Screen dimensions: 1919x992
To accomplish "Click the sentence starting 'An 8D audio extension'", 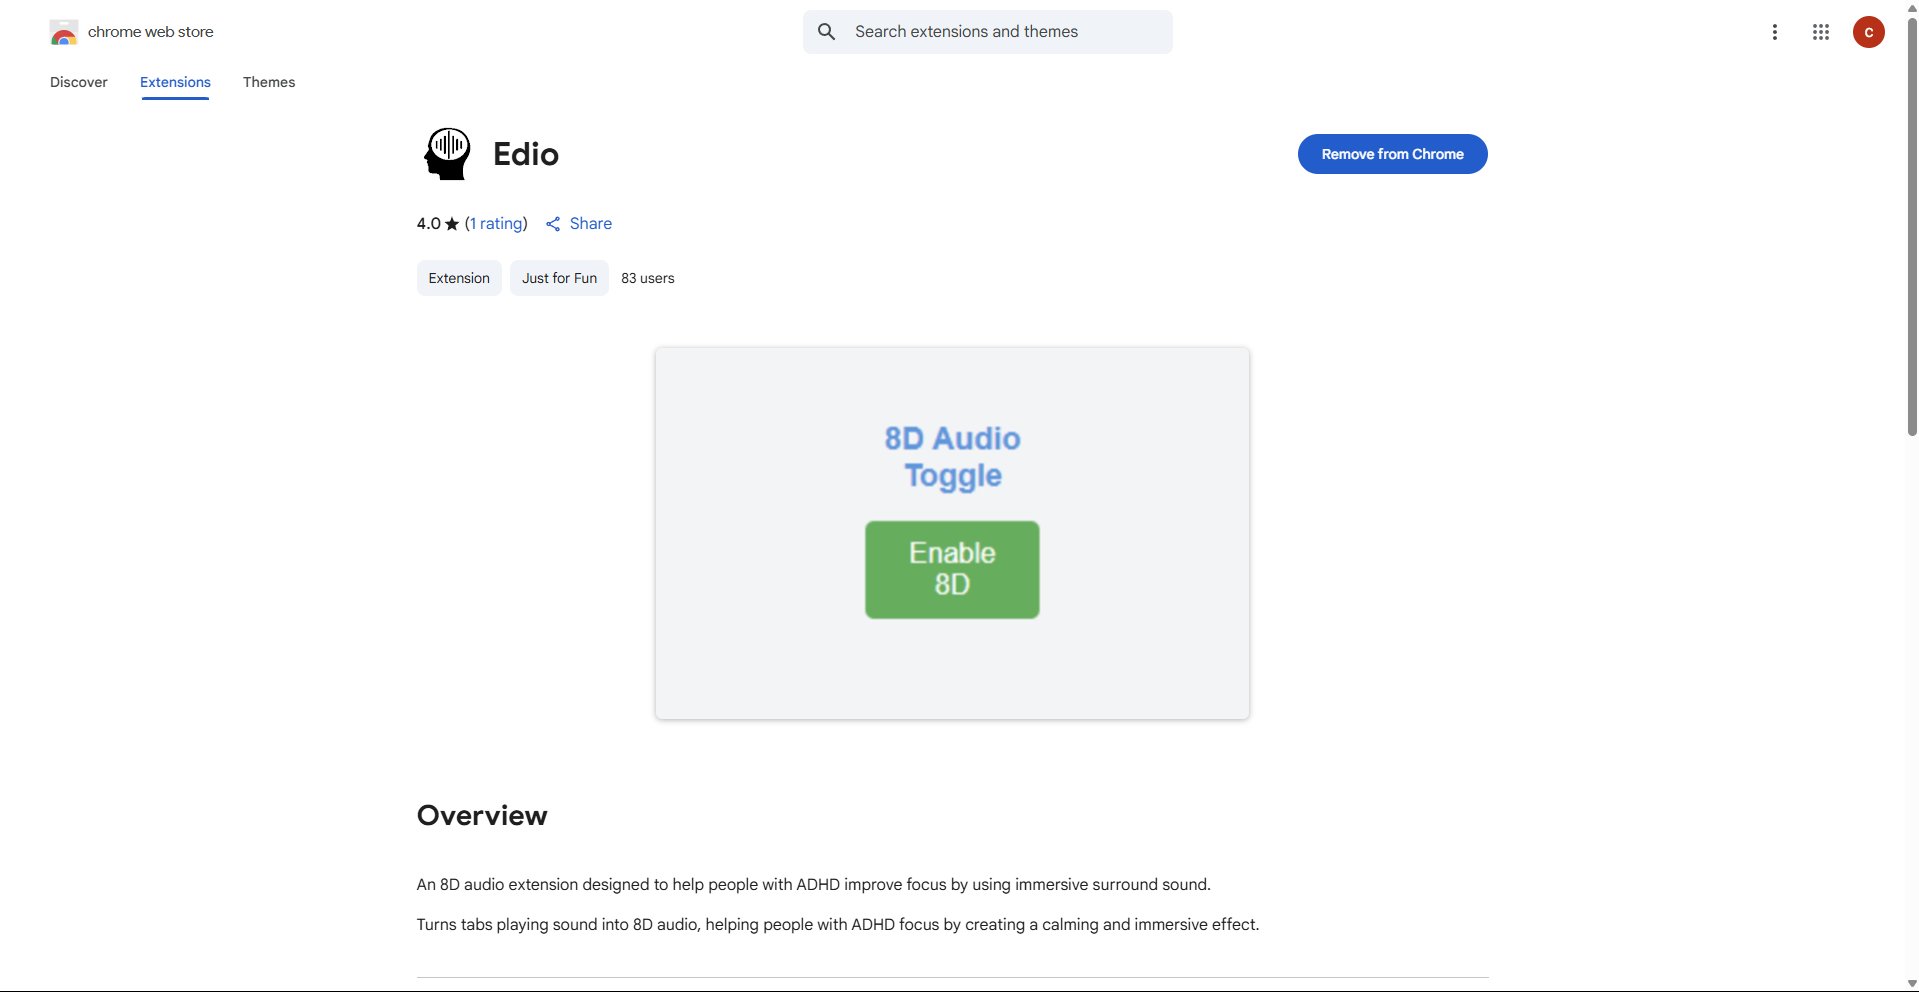I will [x=814, y=885].
